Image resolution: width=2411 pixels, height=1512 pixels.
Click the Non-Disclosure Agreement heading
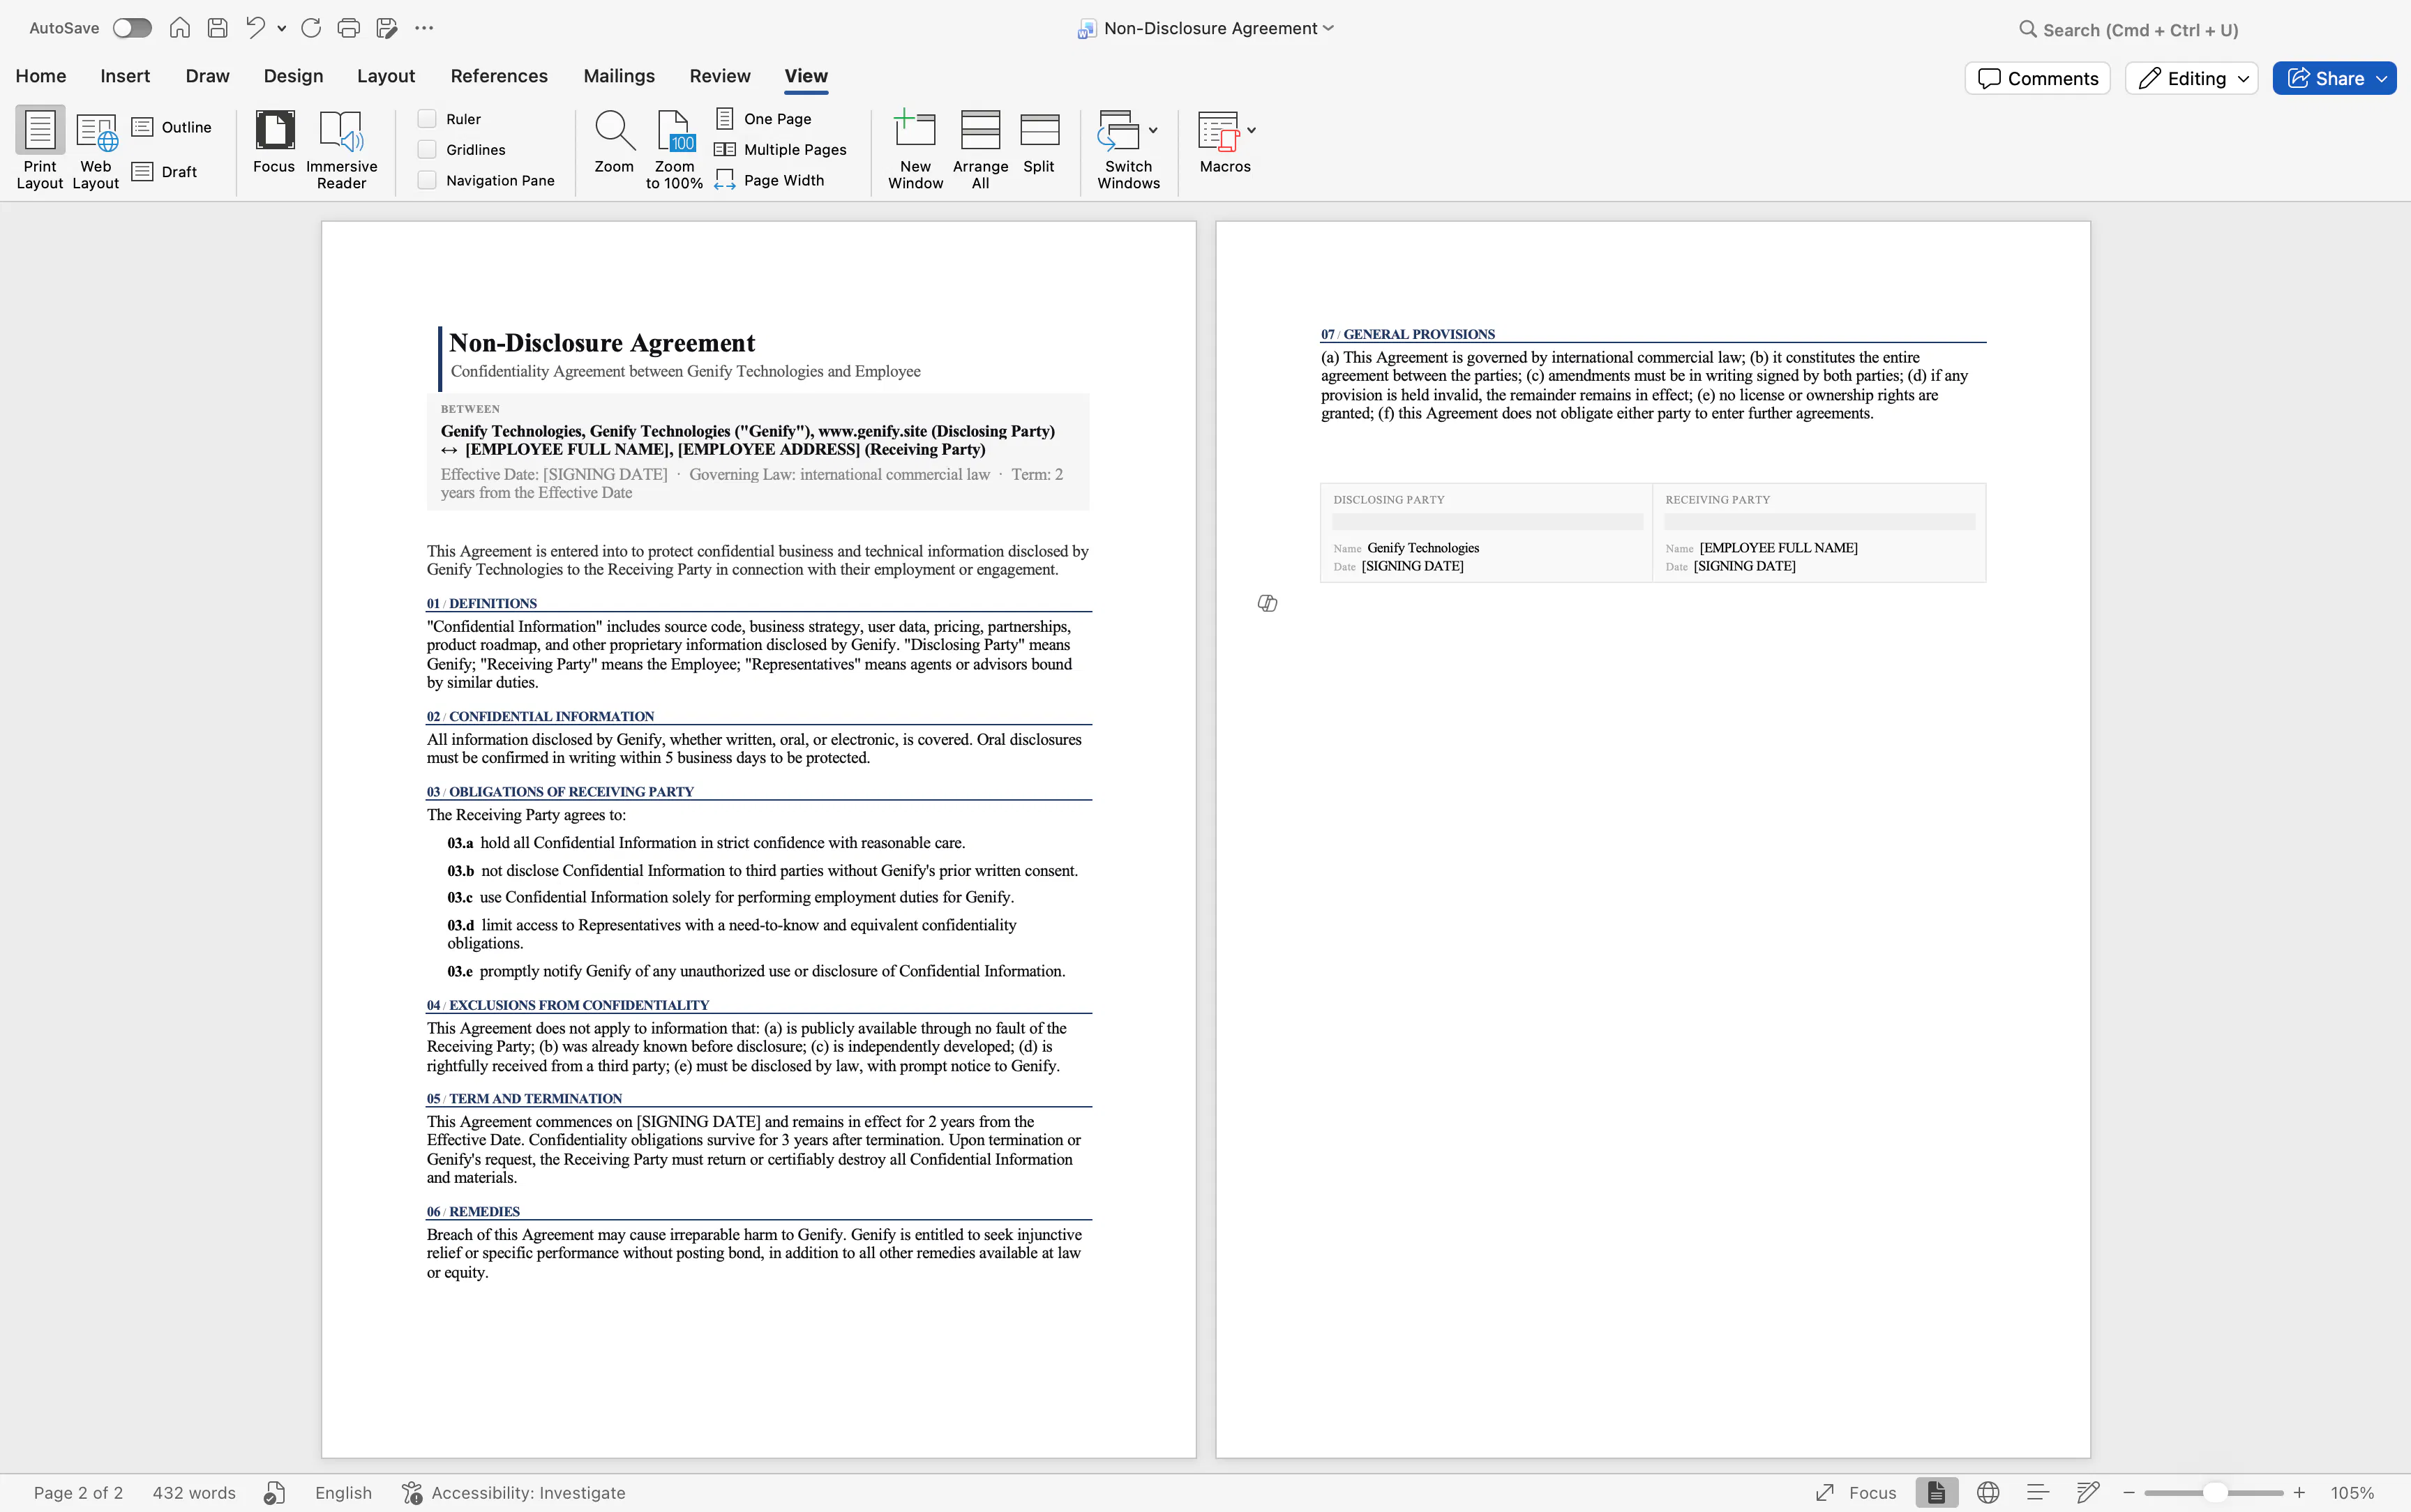pos(602,343)
